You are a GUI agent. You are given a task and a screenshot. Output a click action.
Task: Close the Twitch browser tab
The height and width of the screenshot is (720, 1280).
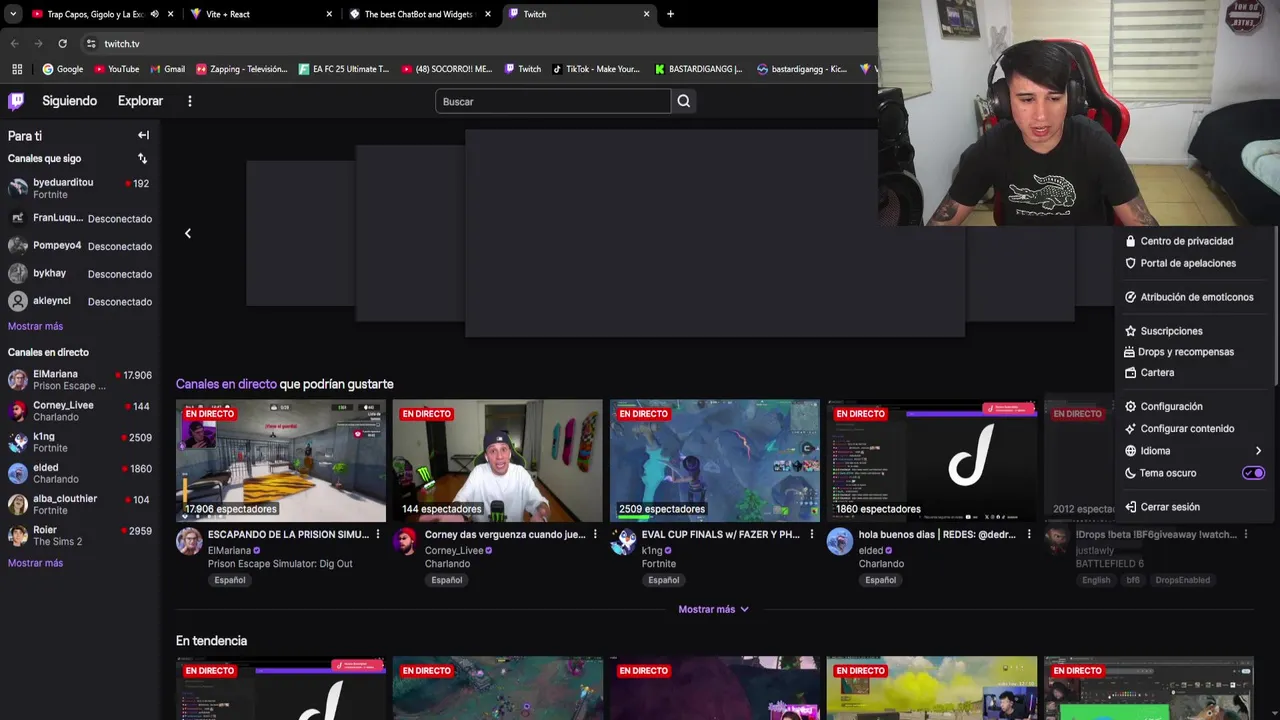coord(646,14)
